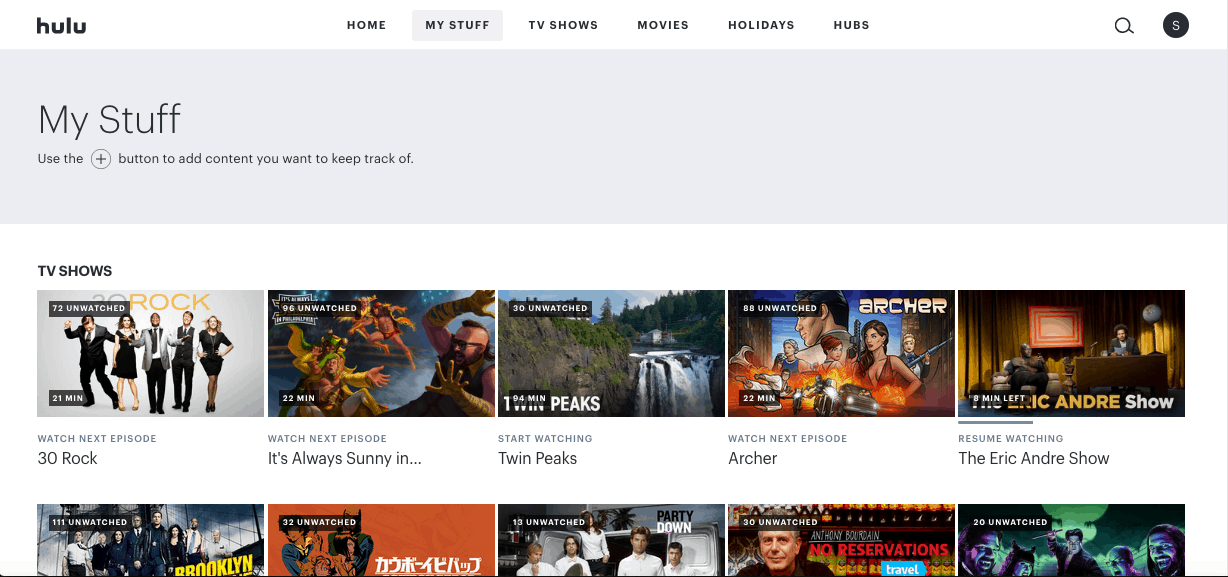Click the My Stuff page heading
The height and width of the screenshot is (577, 1228).
coord(109,119)
